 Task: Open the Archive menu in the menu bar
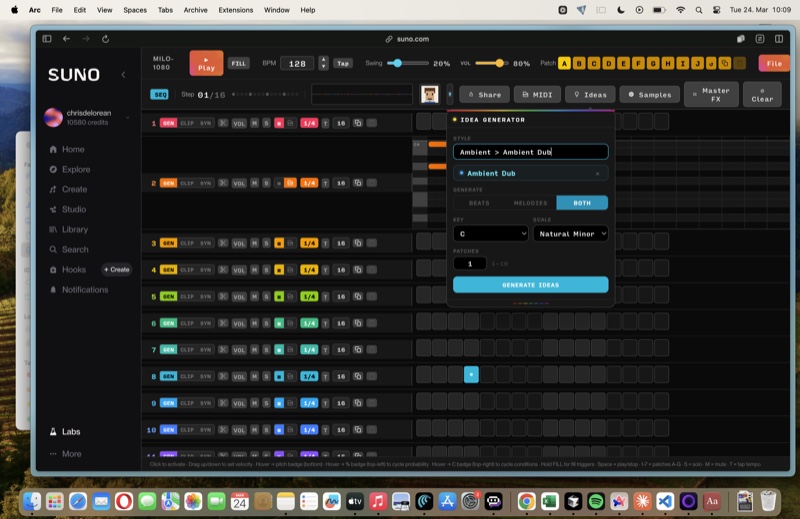click(x=195, y=10)
